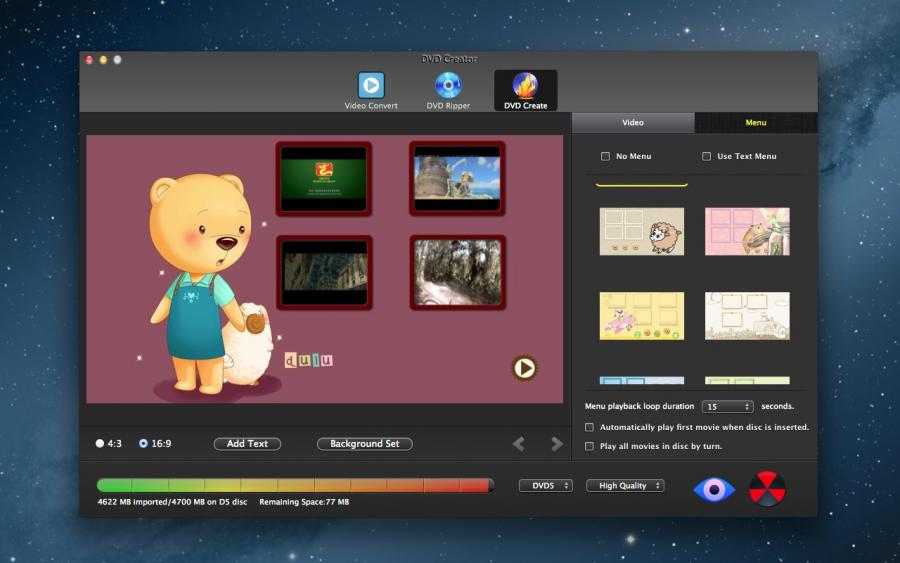The width and height of the screenshot is (900, 563).
Task: Select the 4:3 aspect ratio
Action: pyautogui.click(x=100, y=443)
